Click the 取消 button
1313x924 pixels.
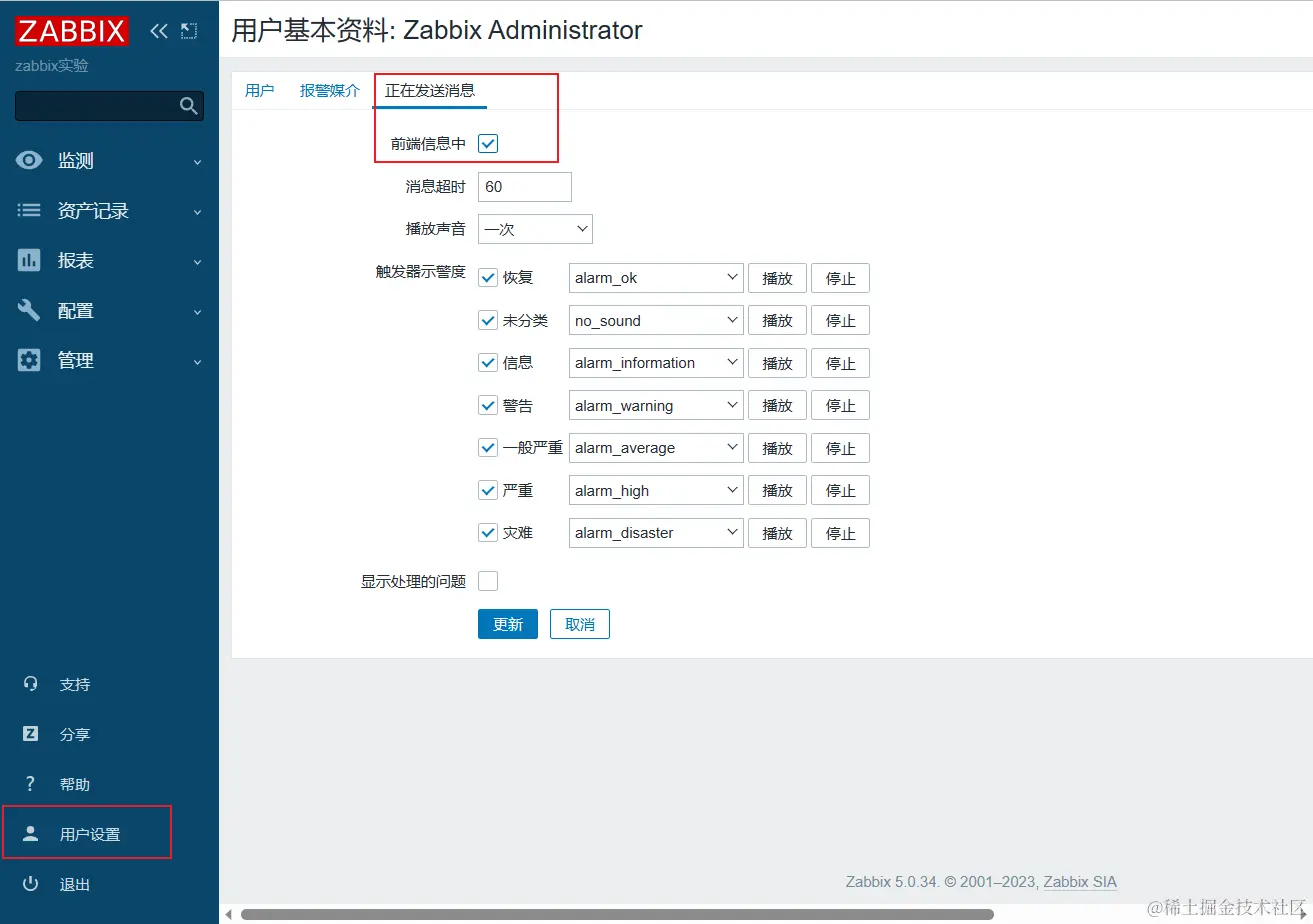pyautogui.click(x=580, y=624)
